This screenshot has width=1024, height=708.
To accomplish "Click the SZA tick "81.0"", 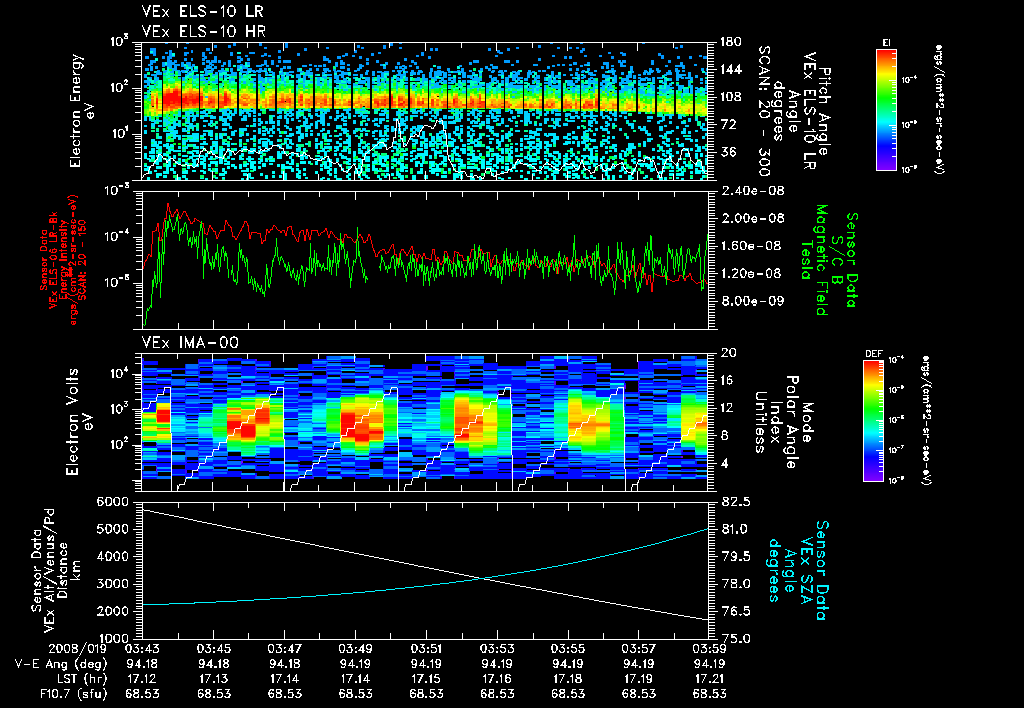I will pyautogui.click(x=735, y=529).
